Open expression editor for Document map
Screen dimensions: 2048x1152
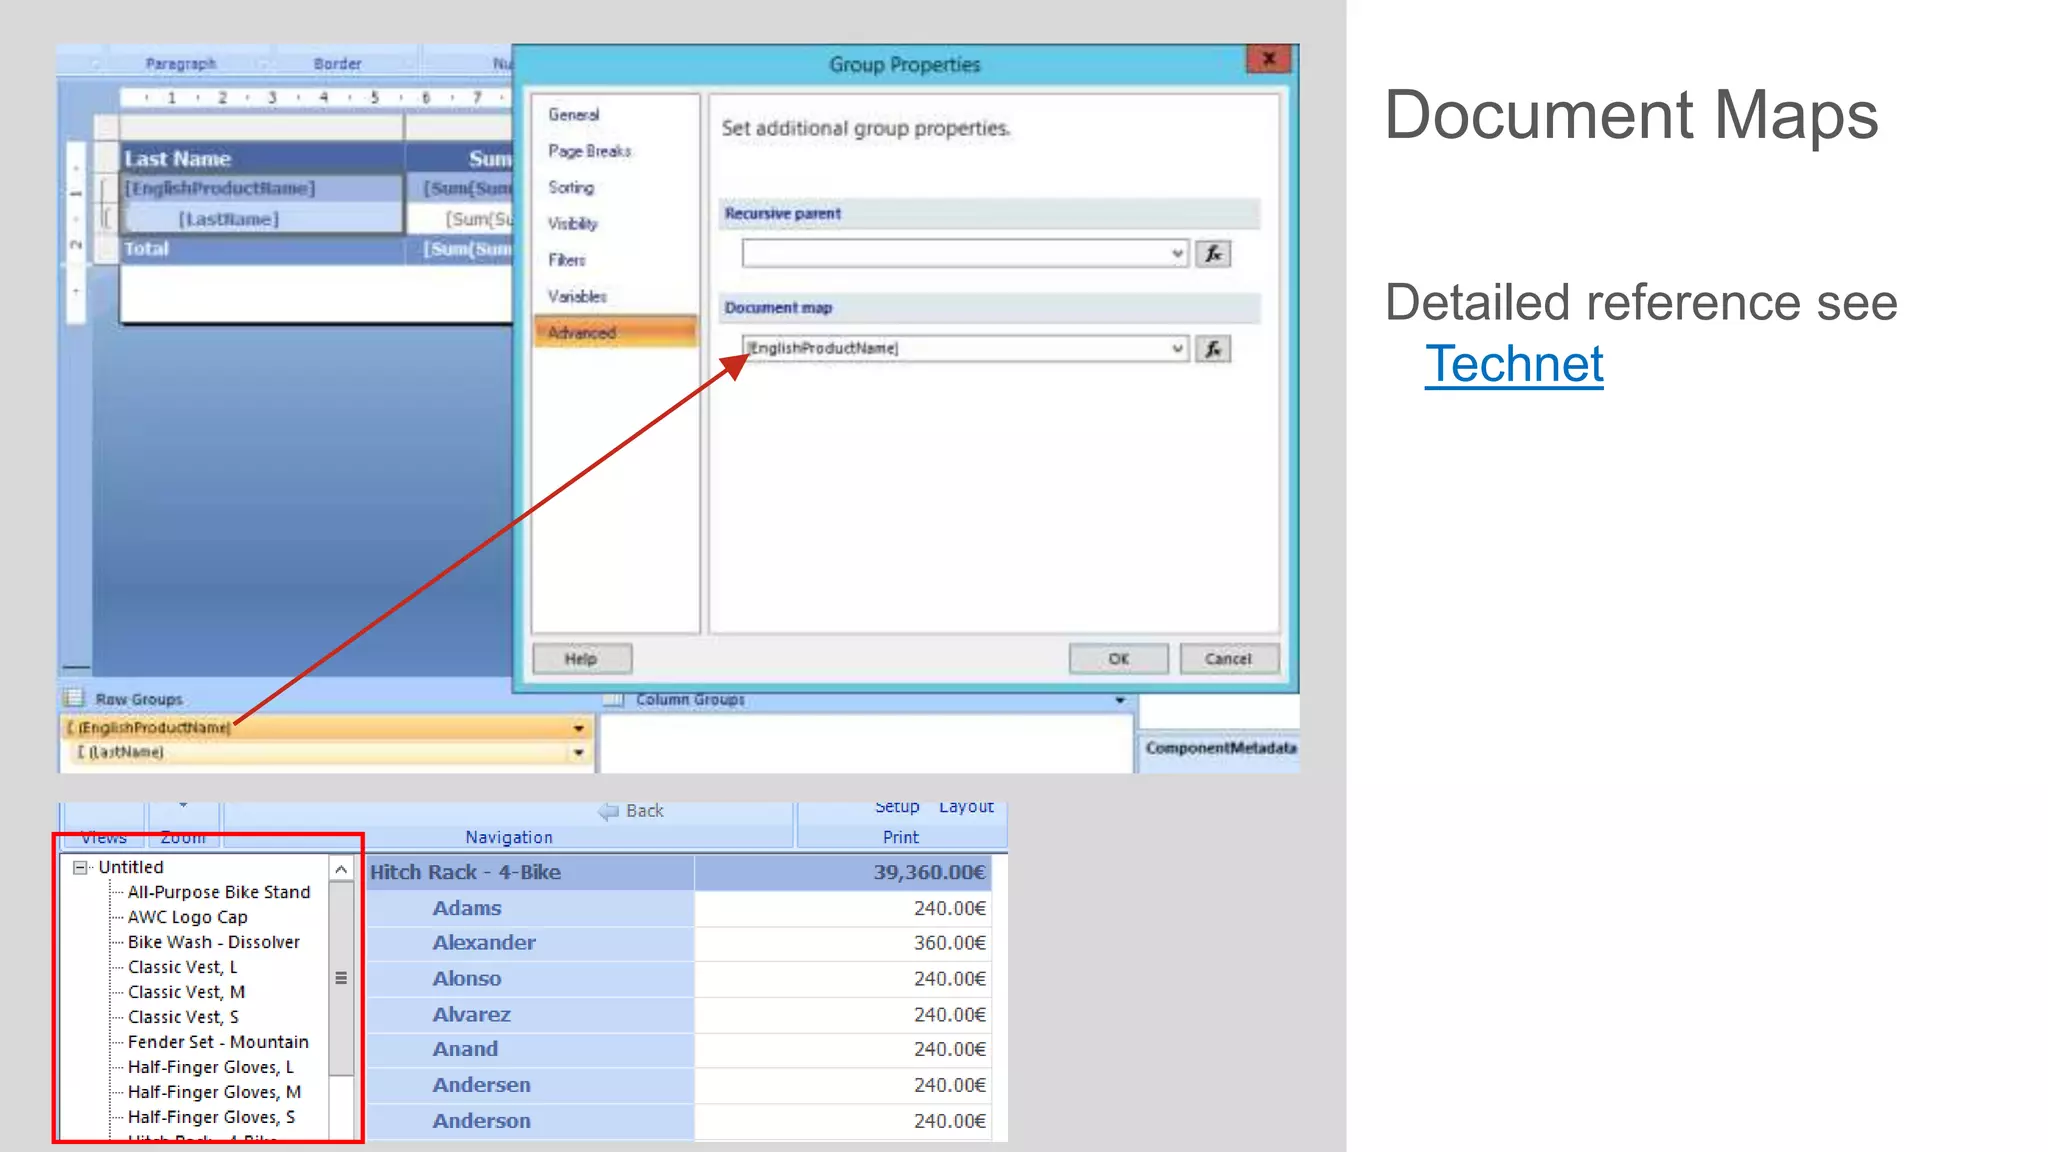(1213, 349)
